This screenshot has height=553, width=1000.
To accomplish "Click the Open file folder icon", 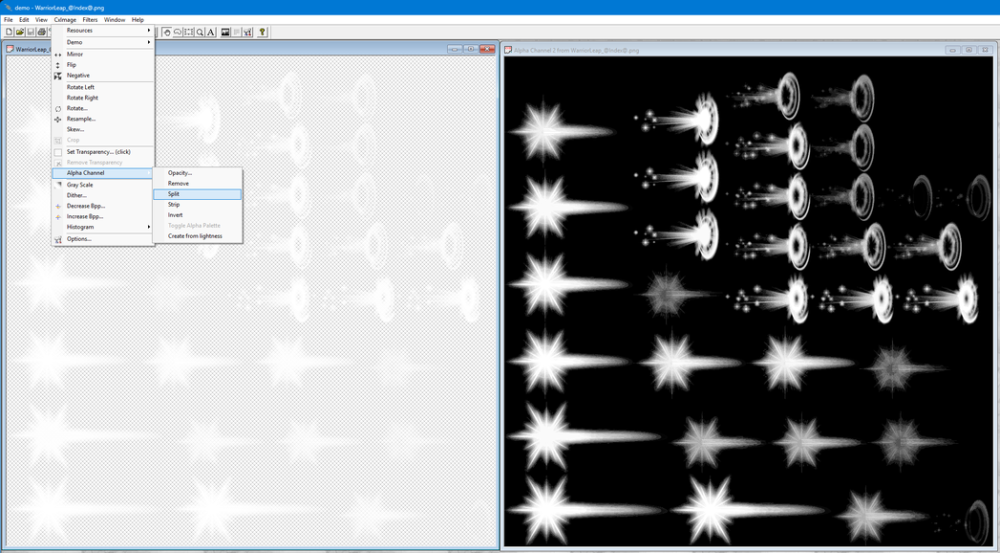I will [x=19, y=32].
